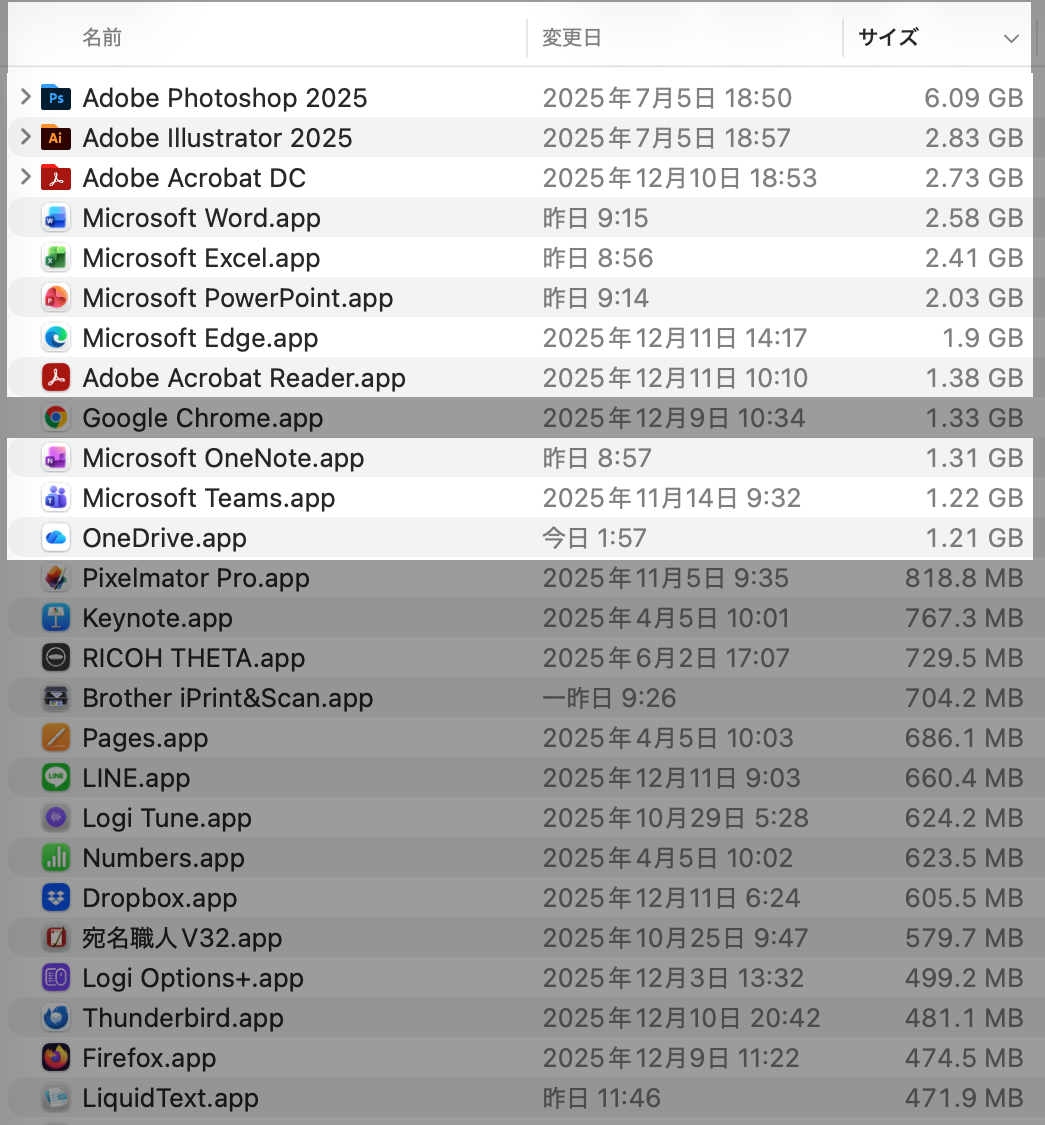The width and height of the screenshot is (1045, 1125).
Task: Select the Logi Options+ app icon
Action: (56, 978)
